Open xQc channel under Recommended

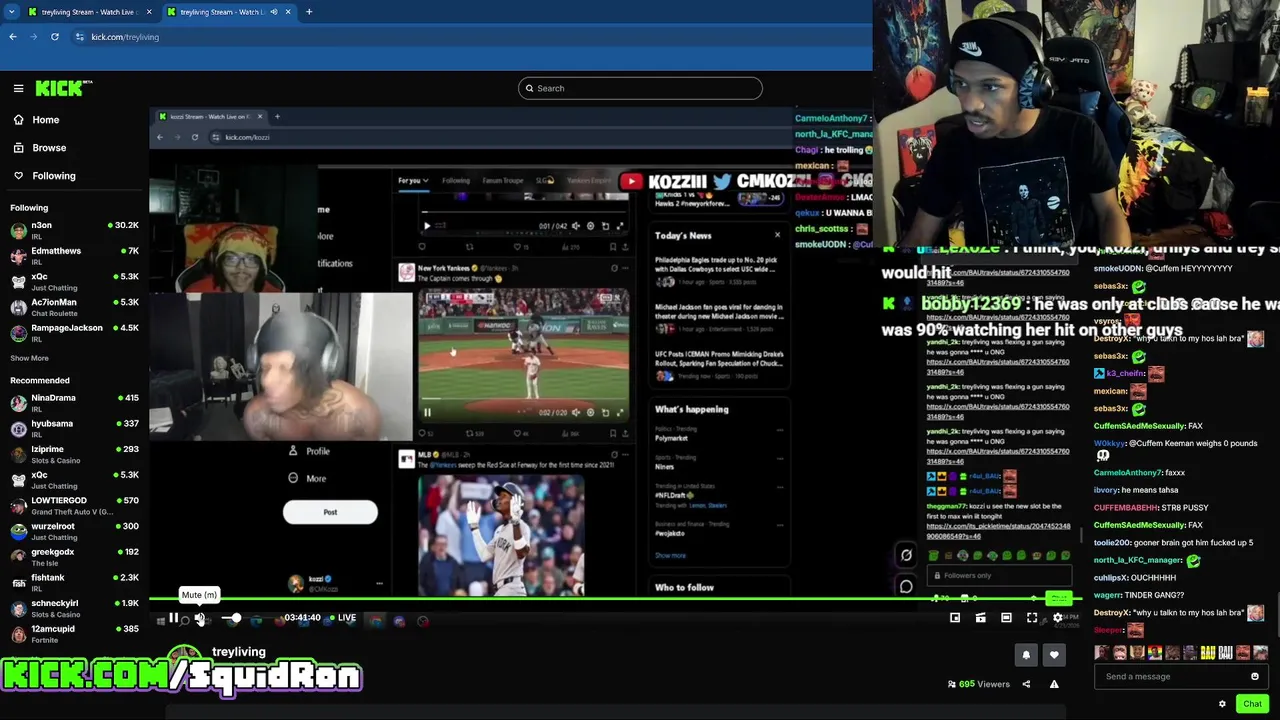point(74,480)
